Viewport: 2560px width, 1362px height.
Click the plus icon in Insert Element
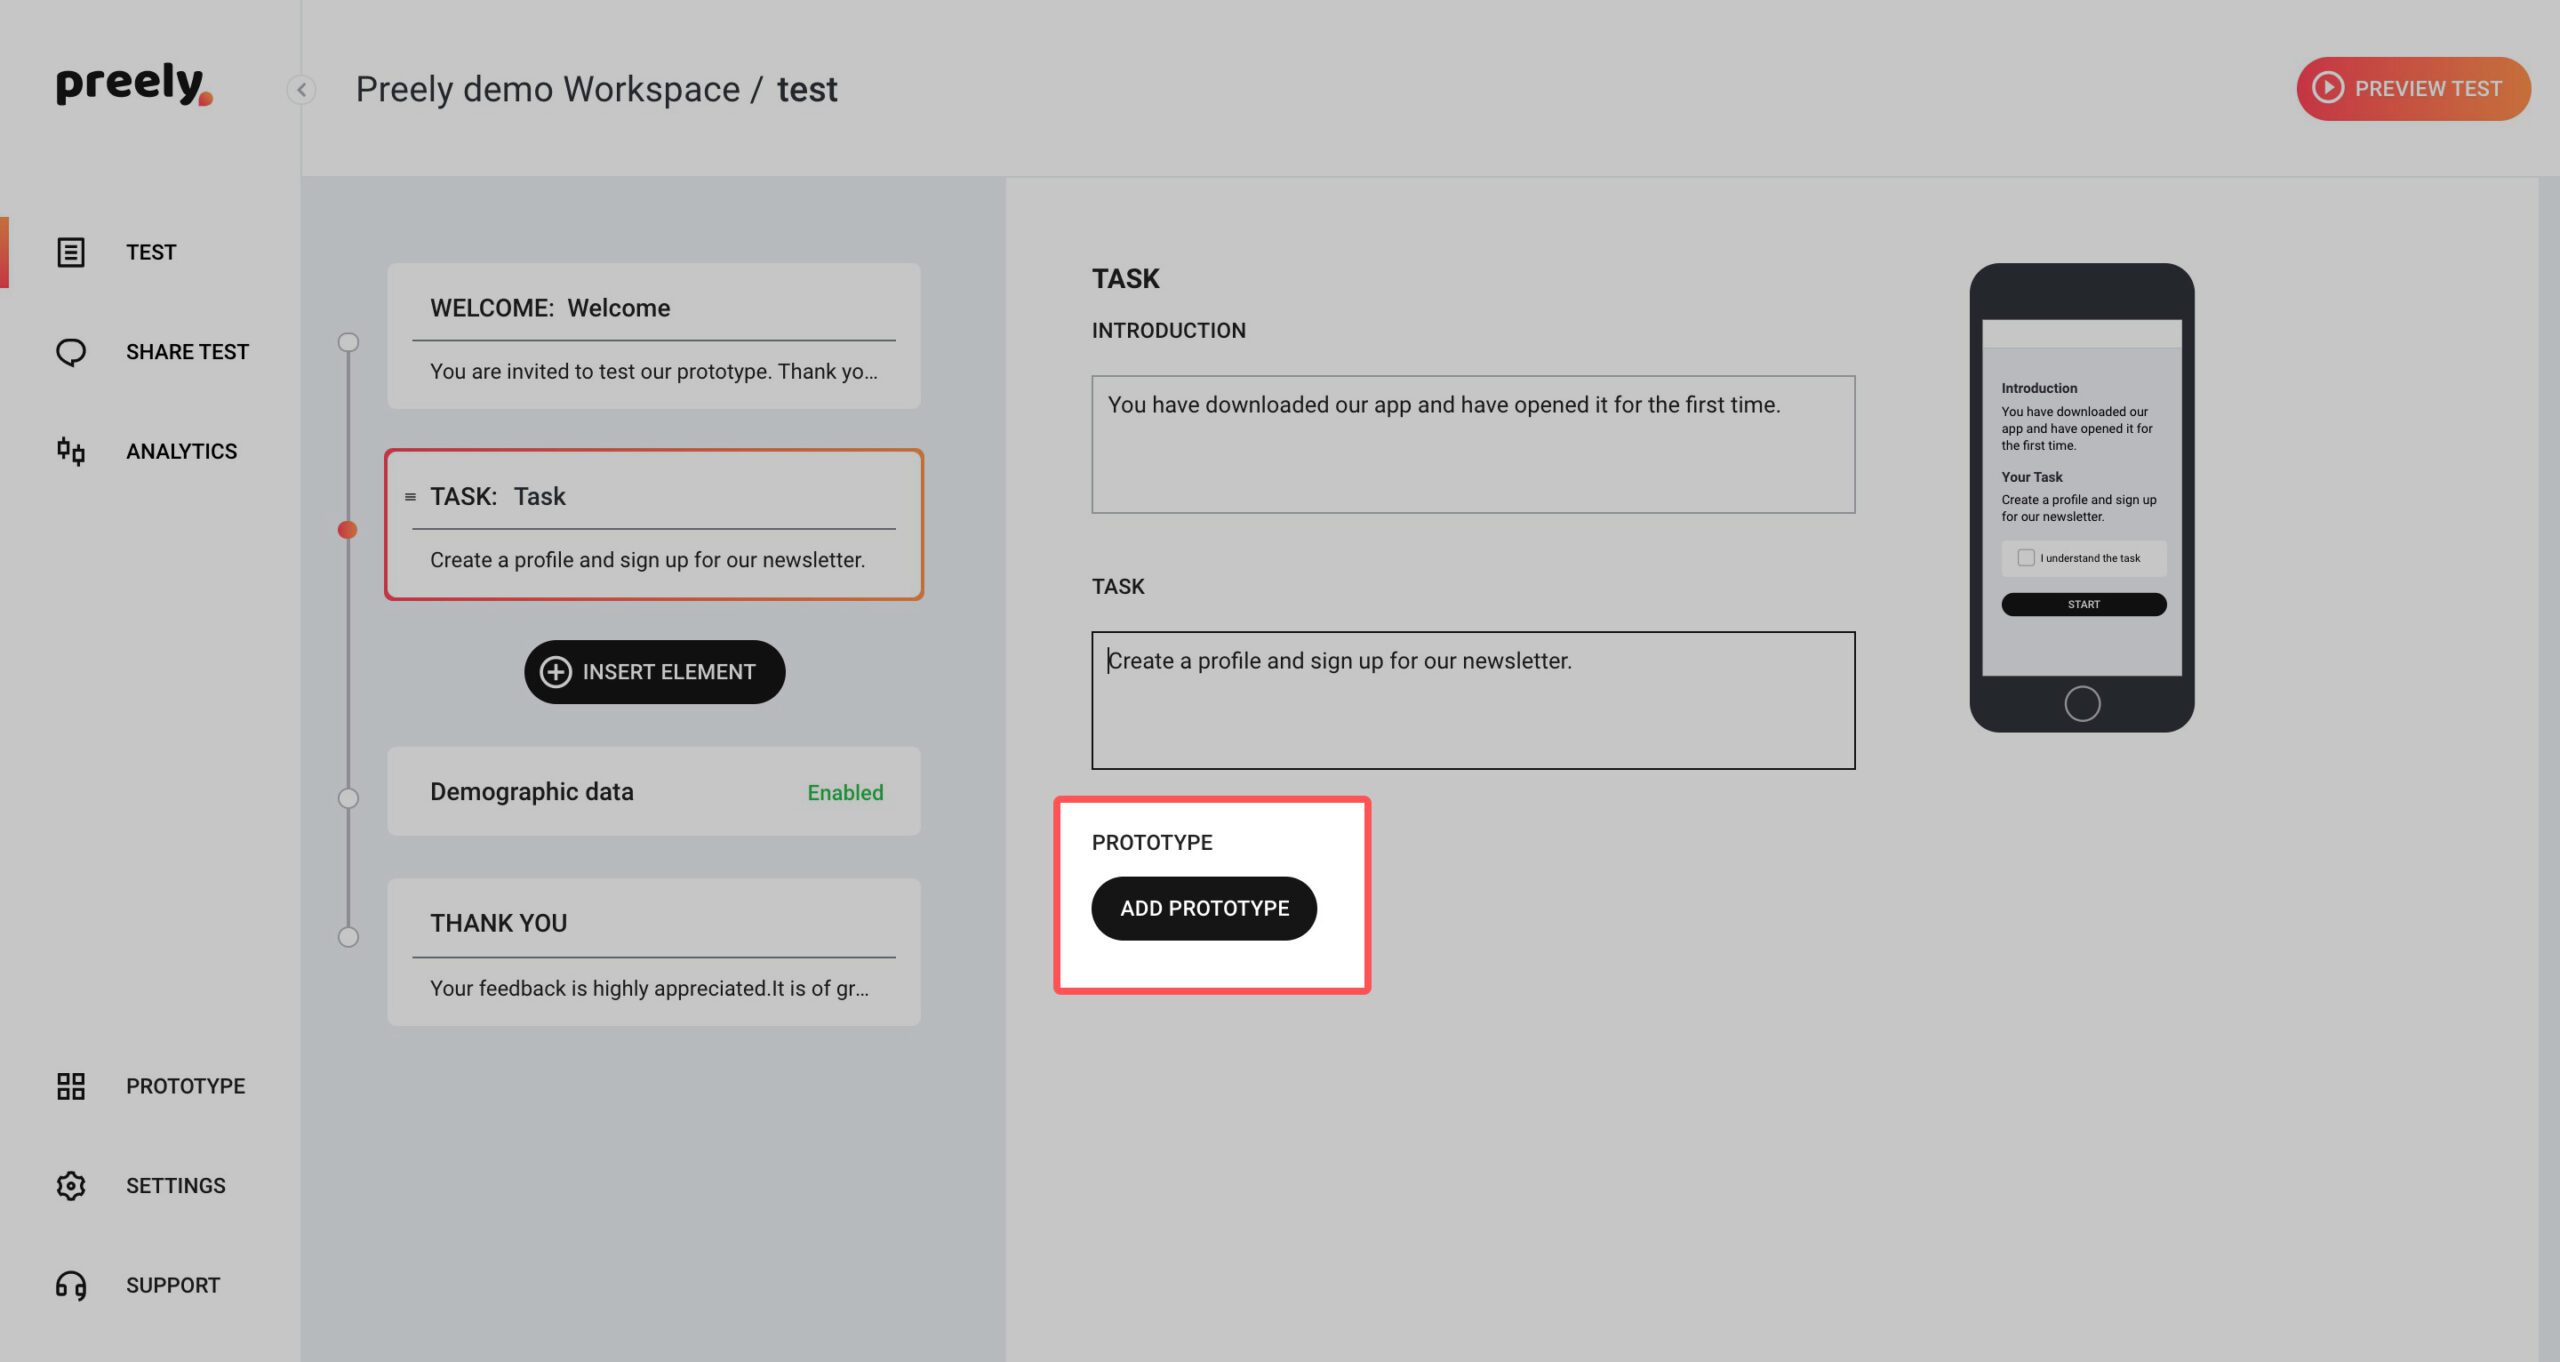point(556,672)
